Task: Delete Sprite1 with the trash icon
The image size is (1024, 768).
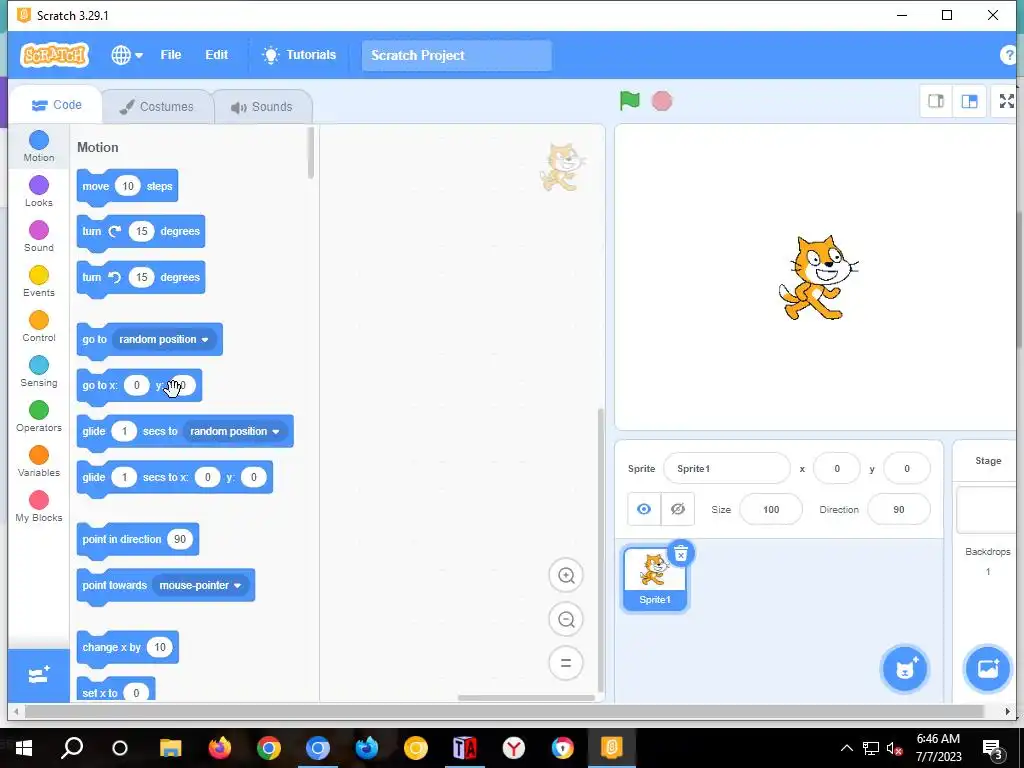Action: click(680, 554)
